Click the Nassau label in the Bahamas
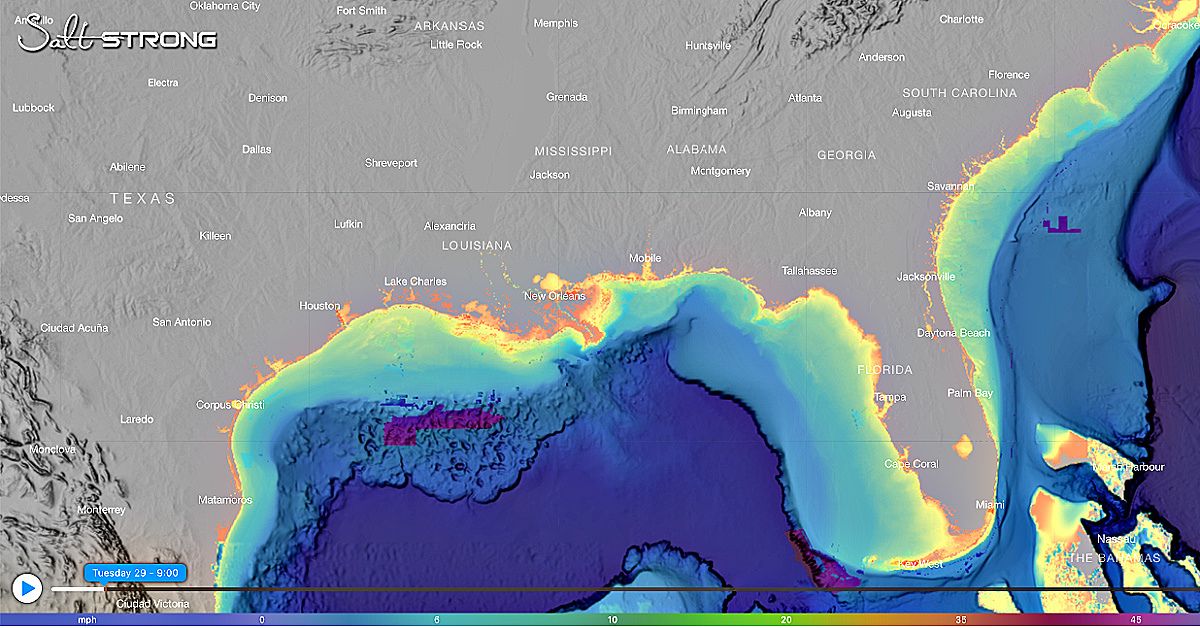This screenshot has height=628, width=1200. (1113, 540)
